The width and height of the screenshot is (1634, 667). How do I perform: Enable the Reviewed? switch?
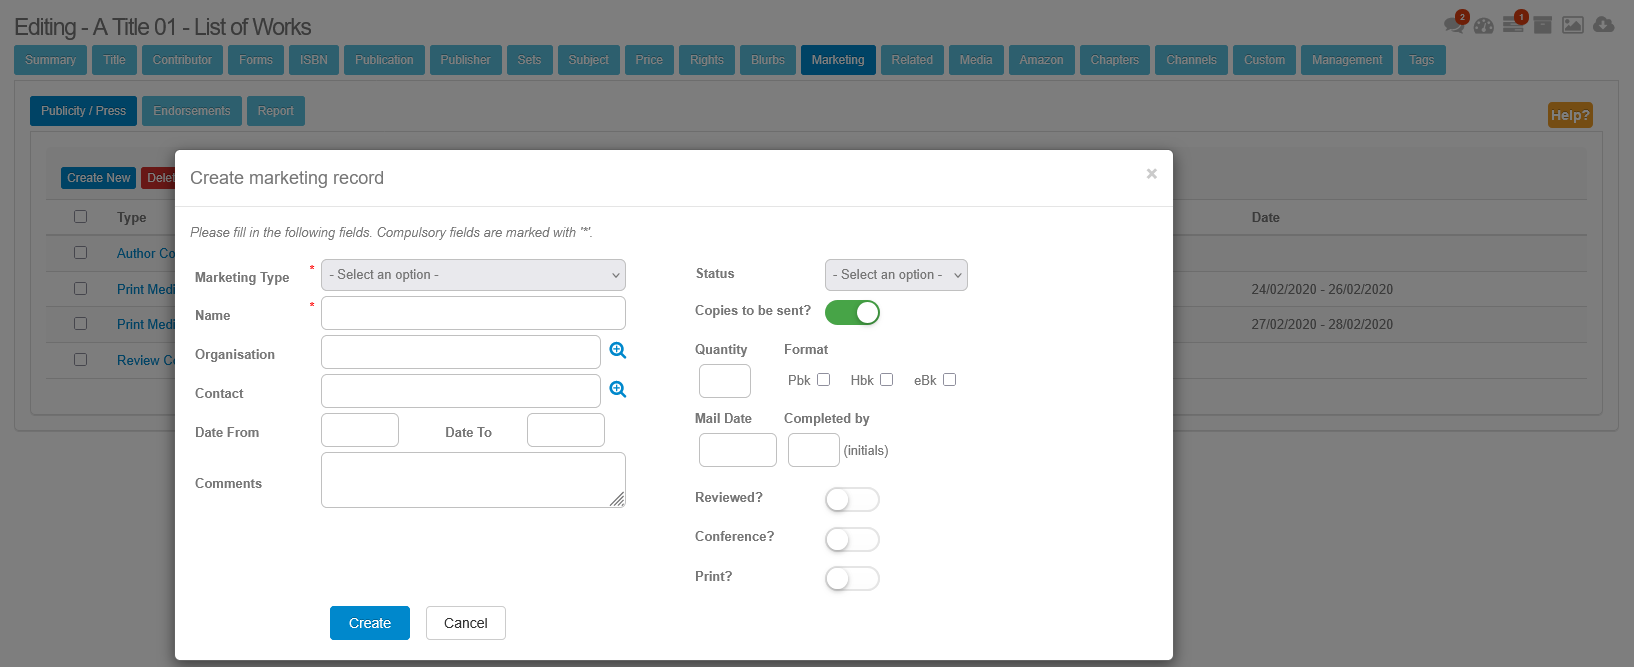pos(852,499)
